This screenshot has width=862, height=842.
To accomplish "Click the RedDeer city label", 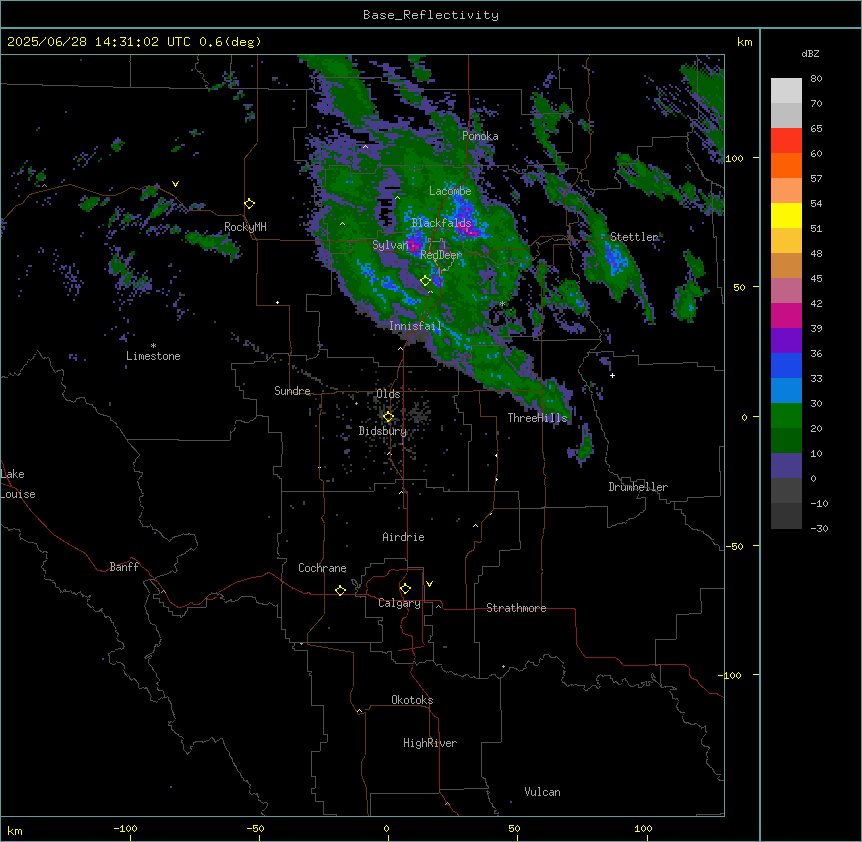I will [x=441, y=255].
